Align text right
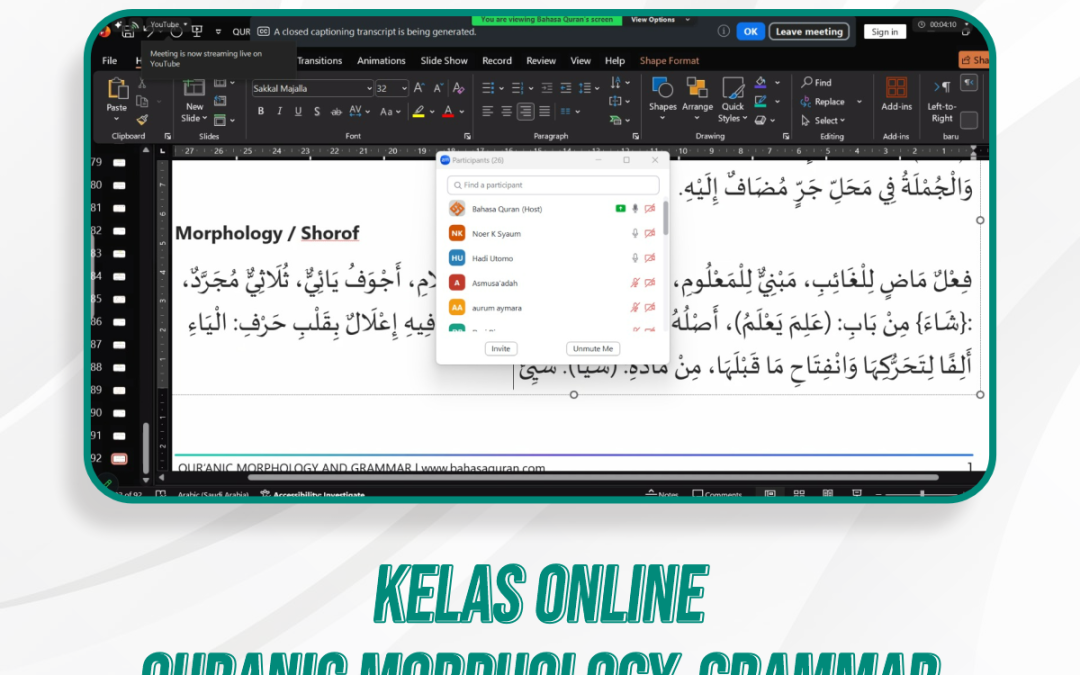Screen dimensions: 1080x675 click(x=526, y=111)
